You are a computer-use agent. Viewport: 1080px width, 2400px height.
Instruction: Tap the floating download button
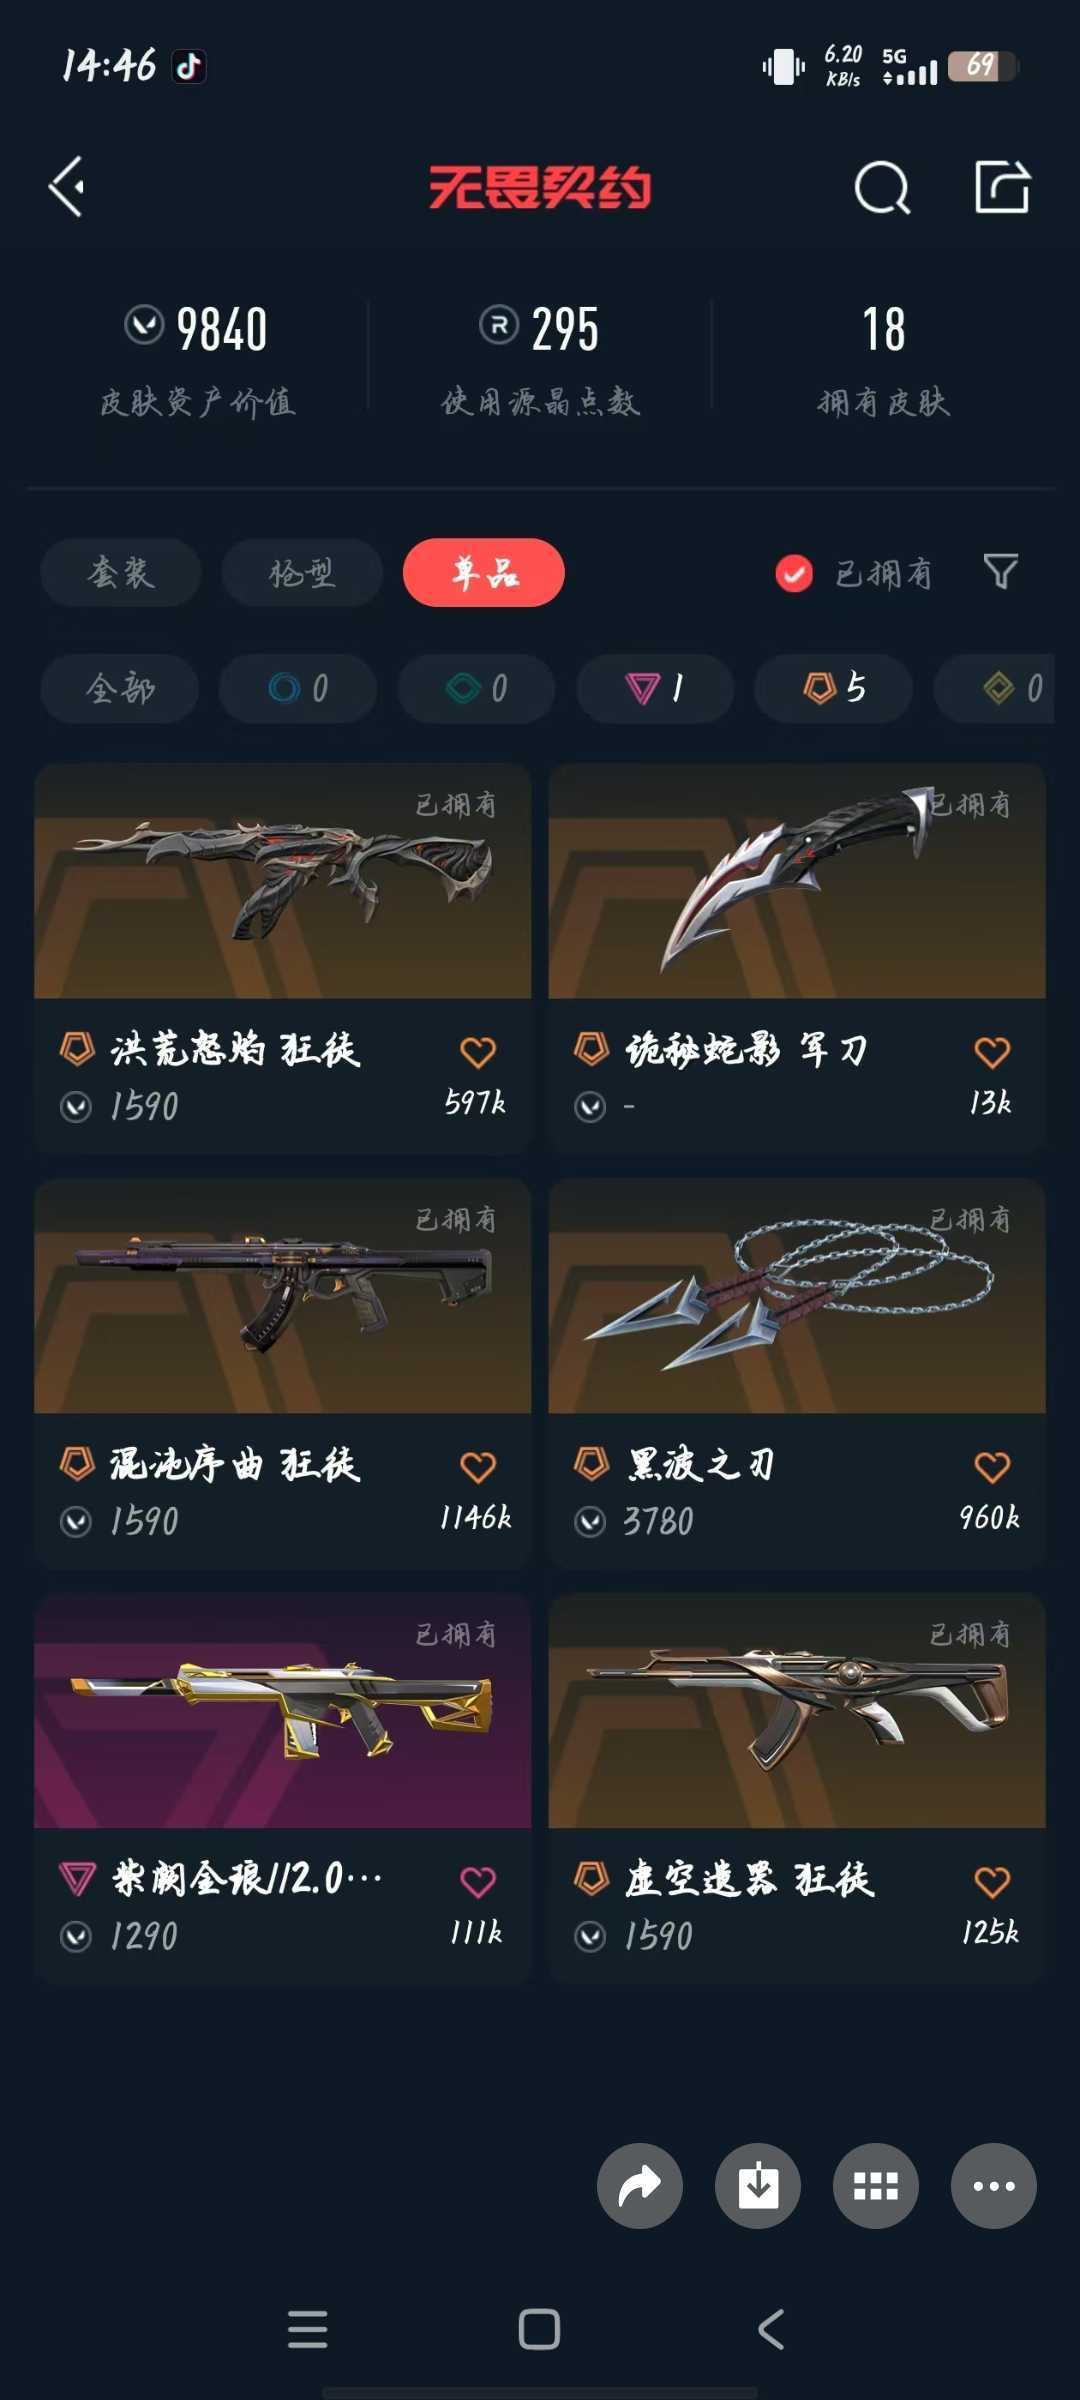(758, 2186)
